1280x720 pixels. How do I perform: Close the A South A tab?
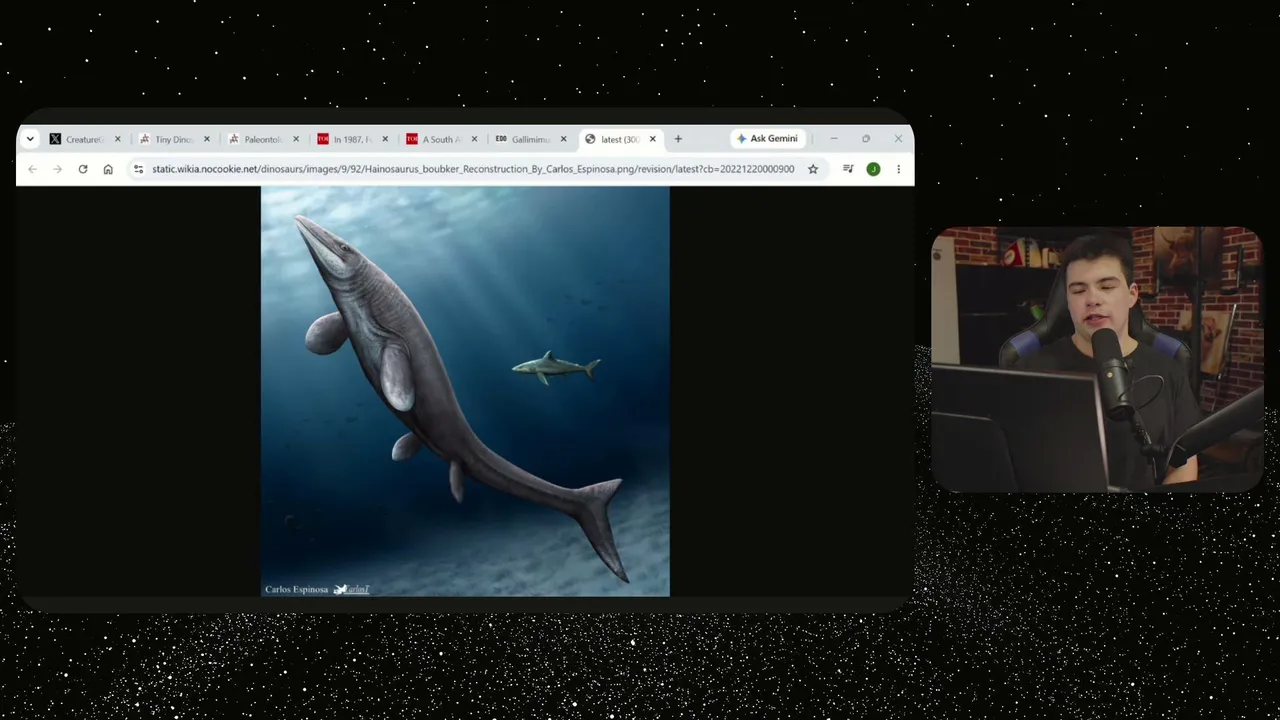coord(474,139)
